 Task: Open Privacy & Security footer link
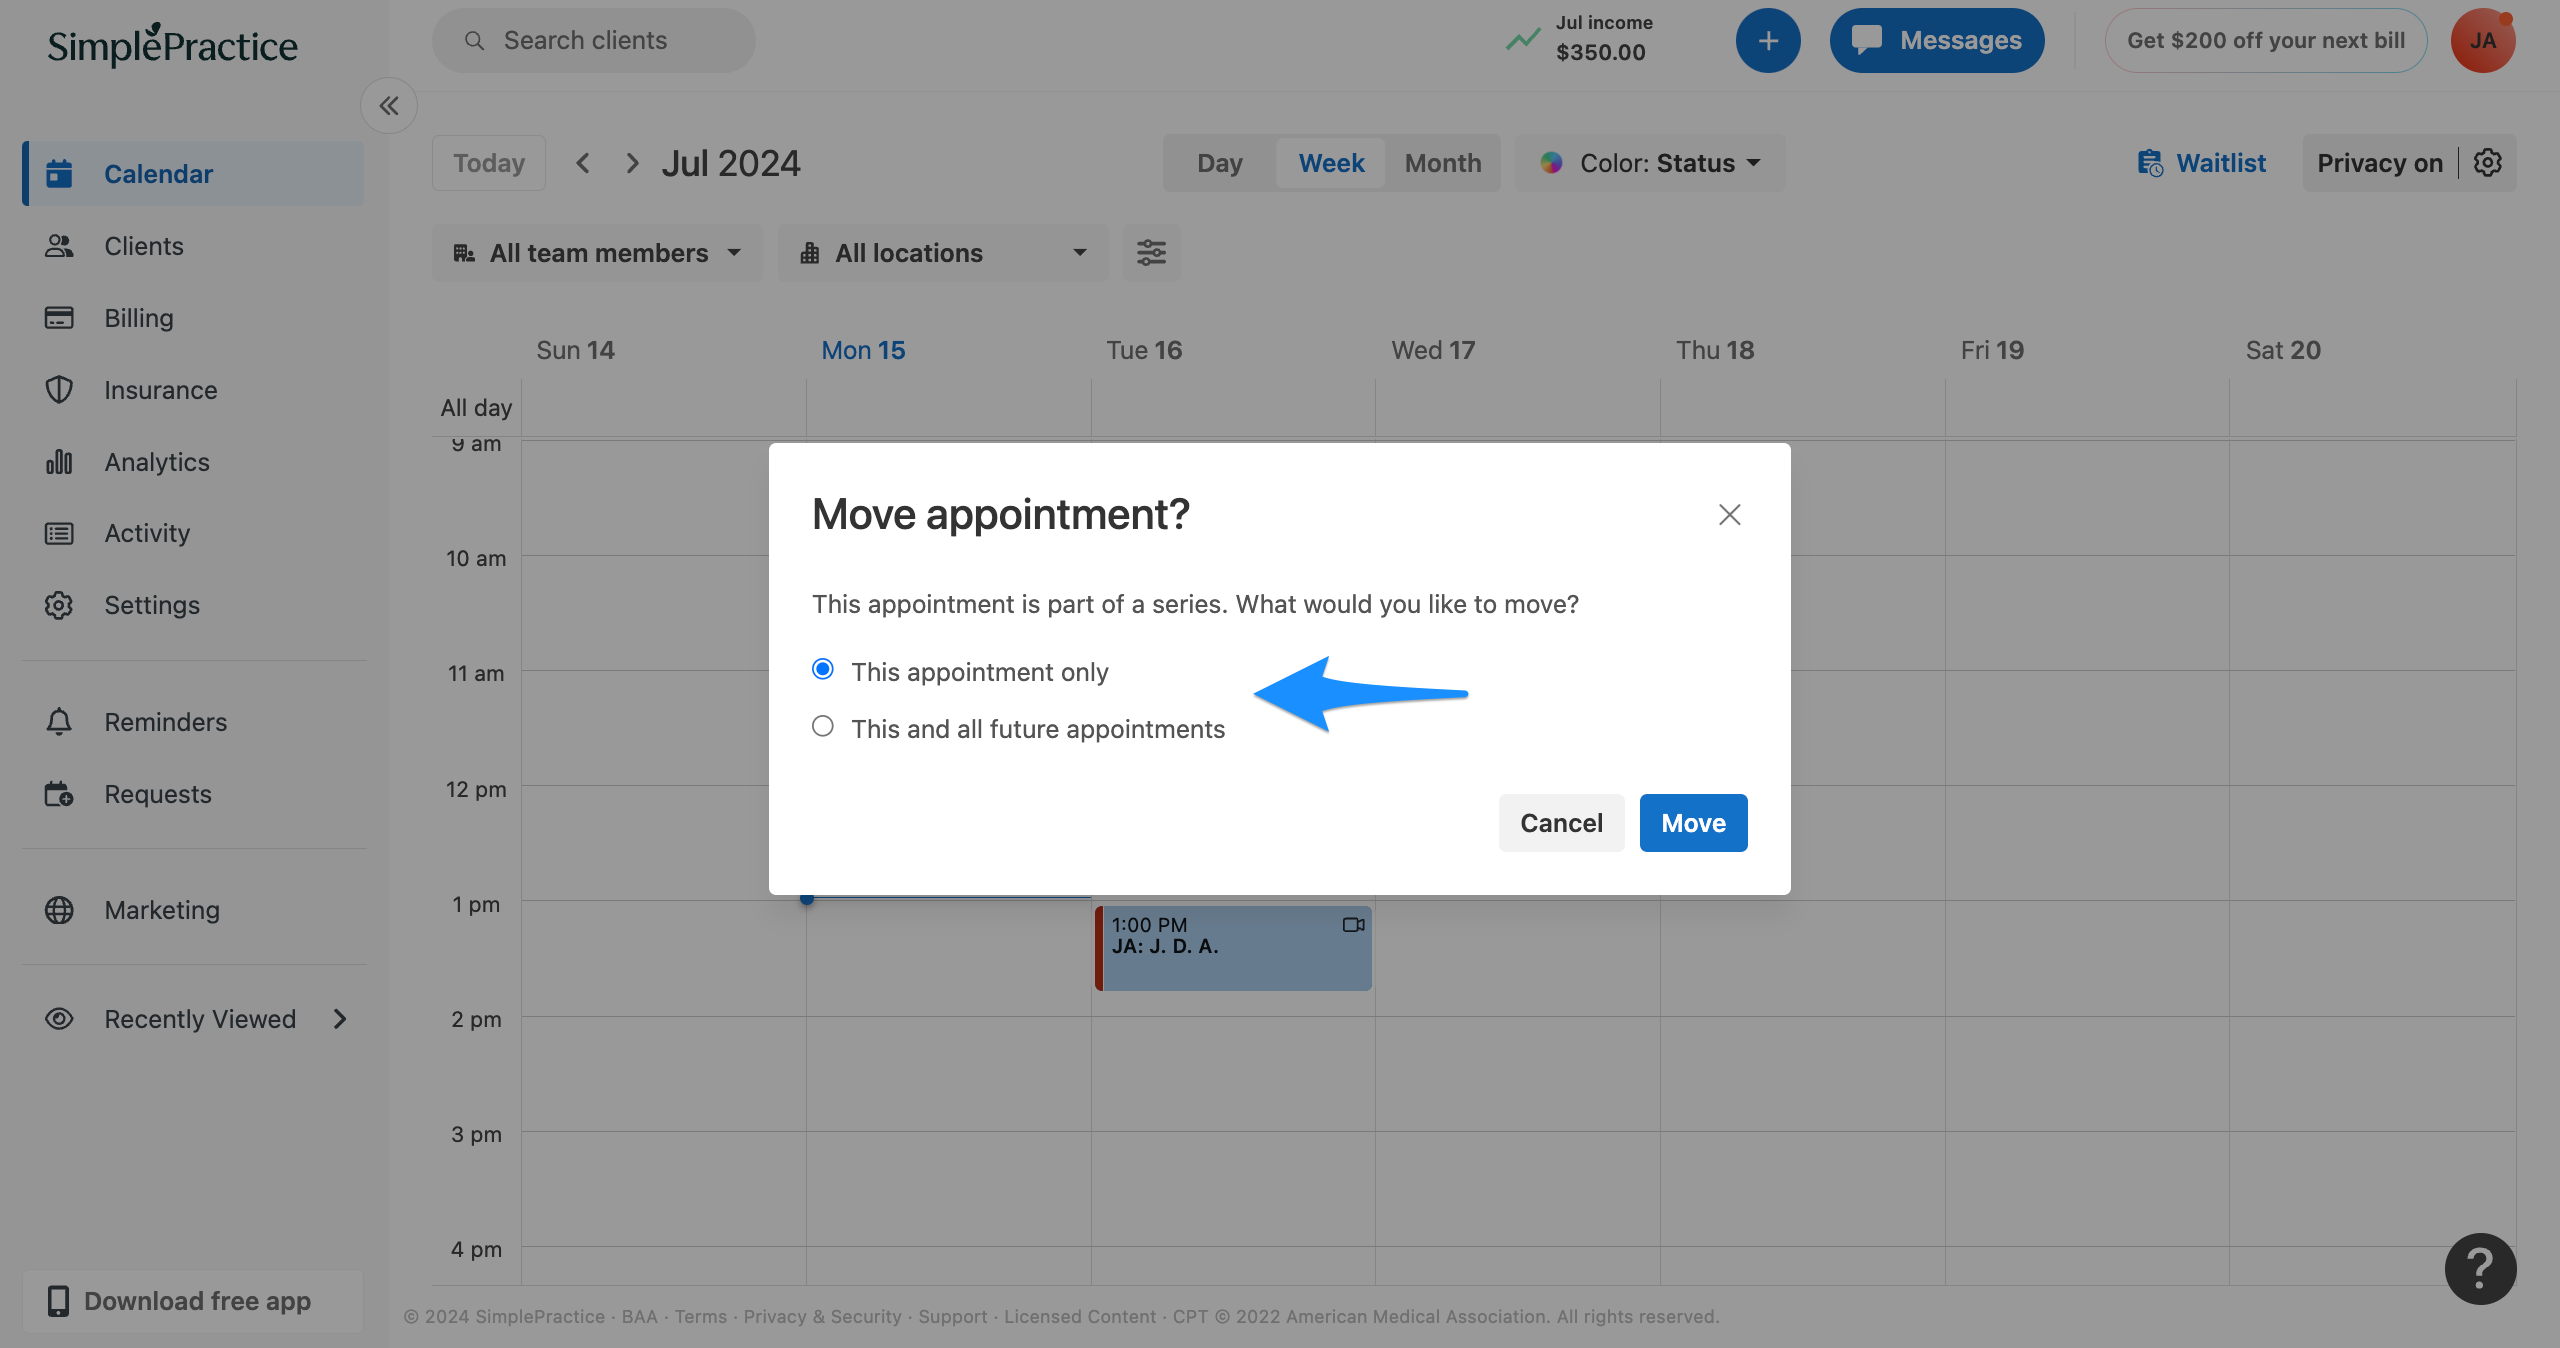[822, 1316]
